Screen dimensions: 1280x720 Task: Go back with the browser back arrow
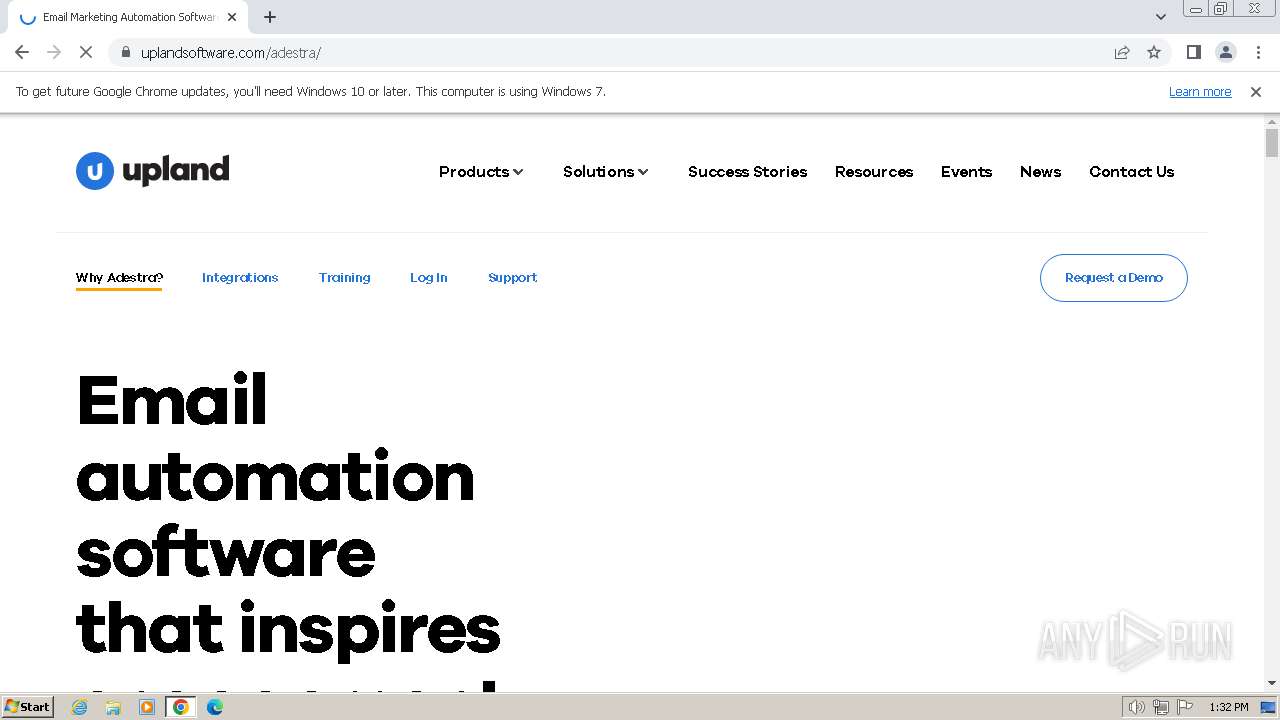point(22,52)
